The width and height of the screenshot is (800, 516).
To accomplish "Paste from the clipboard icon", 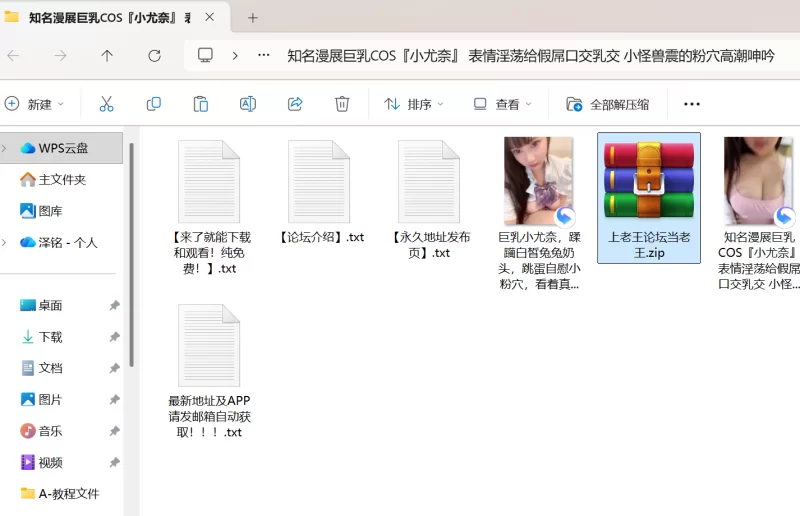I will click(201, 104).
